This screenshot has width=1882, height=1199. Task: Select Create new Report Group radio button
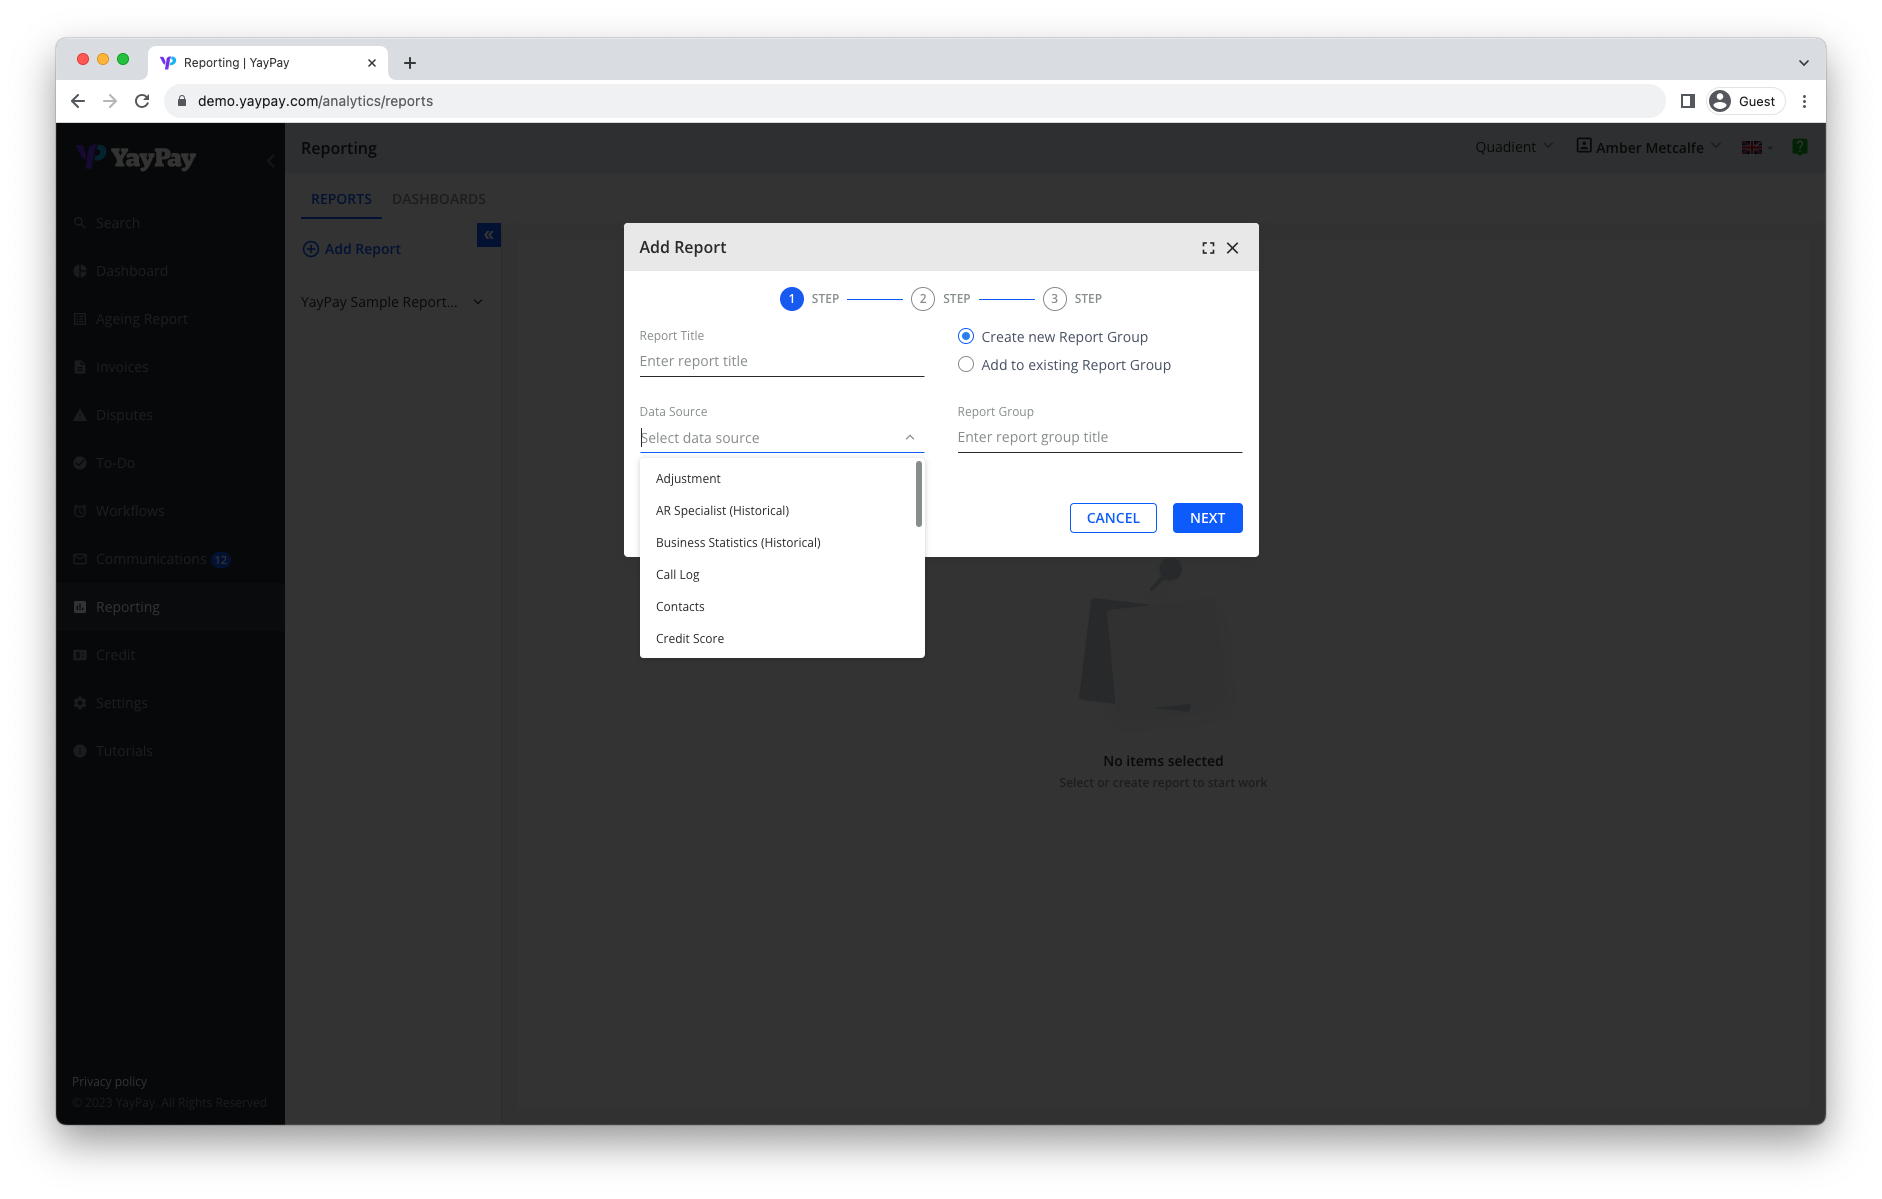pos(966,337)
